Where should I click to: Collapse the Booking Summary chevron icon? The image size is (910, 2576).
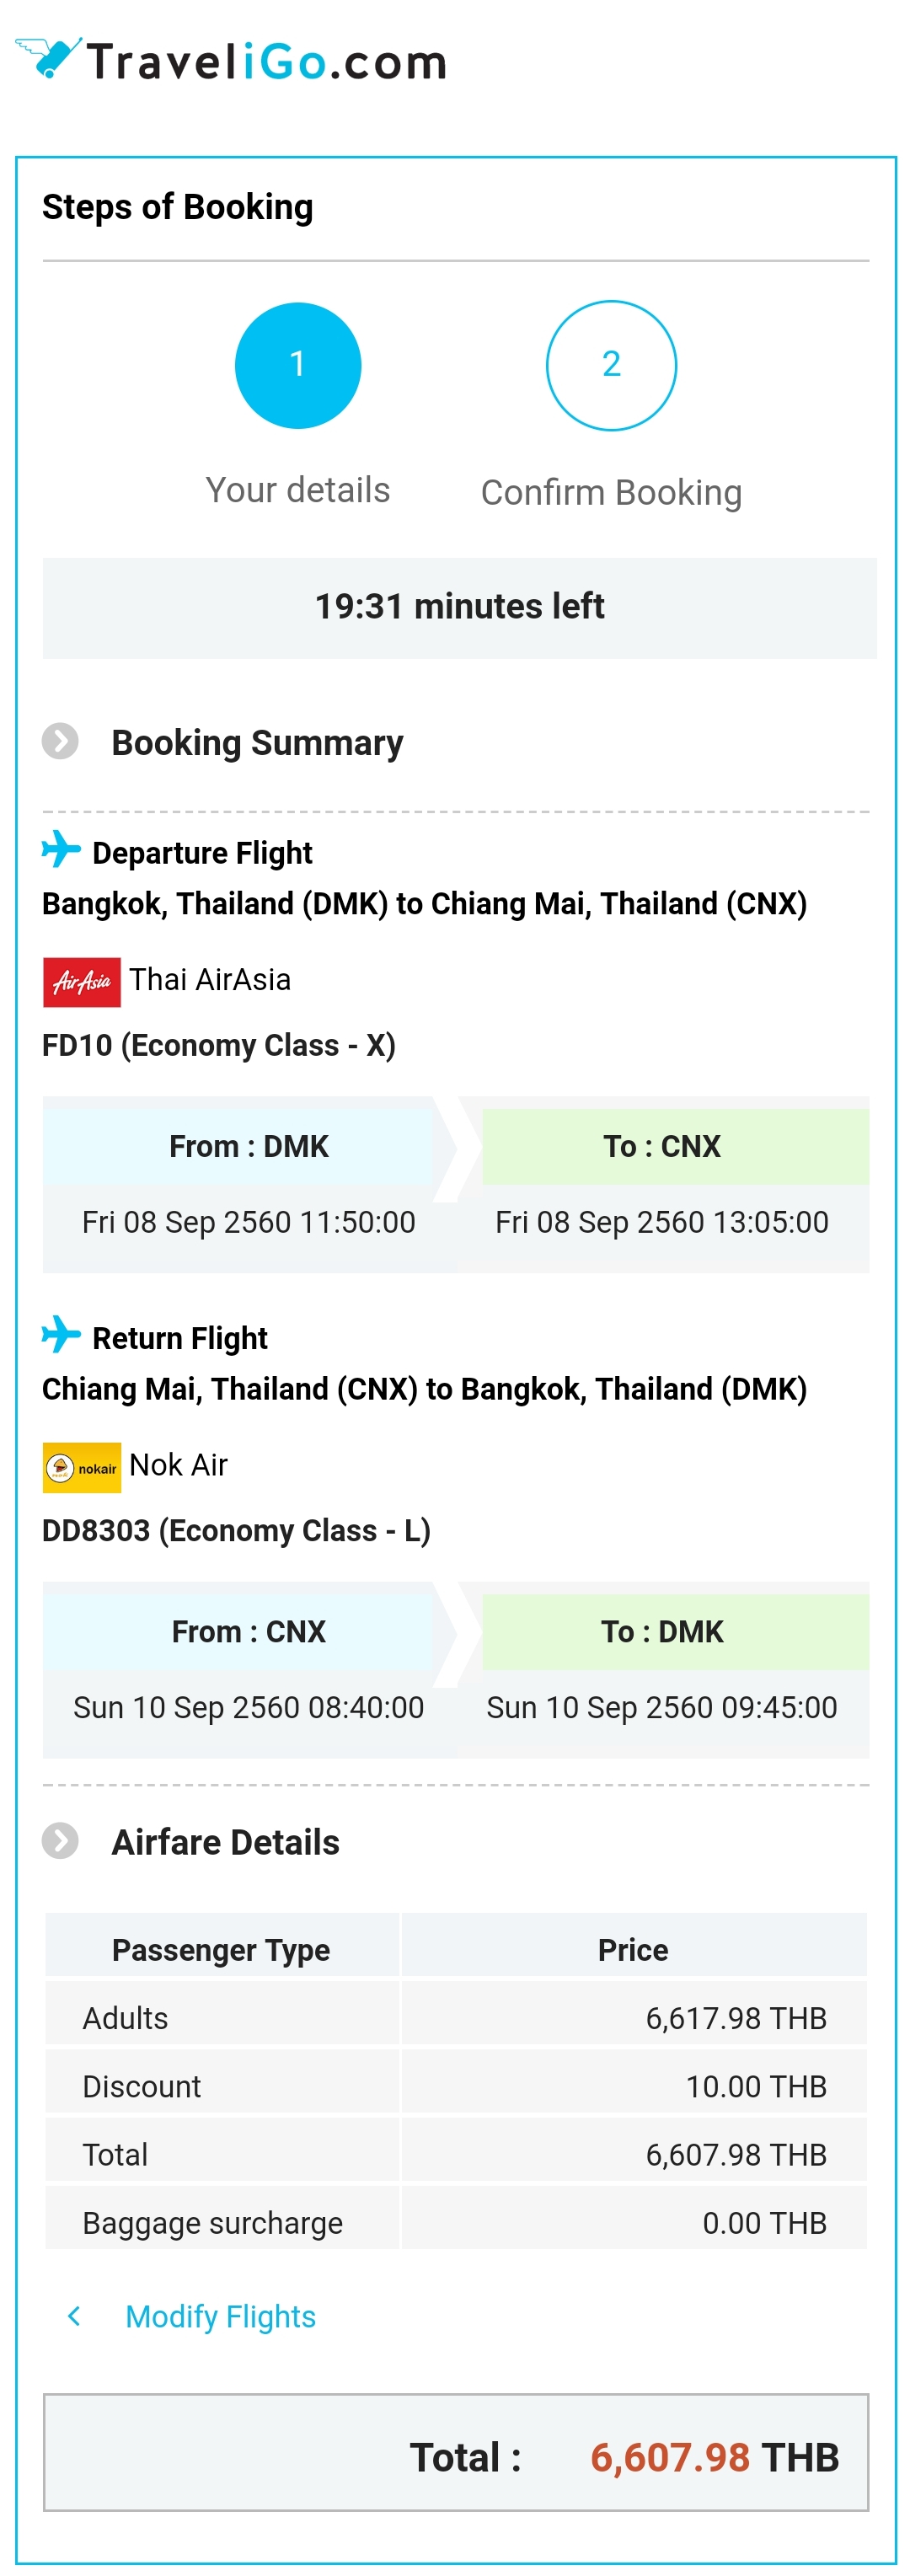click(x=60, y=741)
